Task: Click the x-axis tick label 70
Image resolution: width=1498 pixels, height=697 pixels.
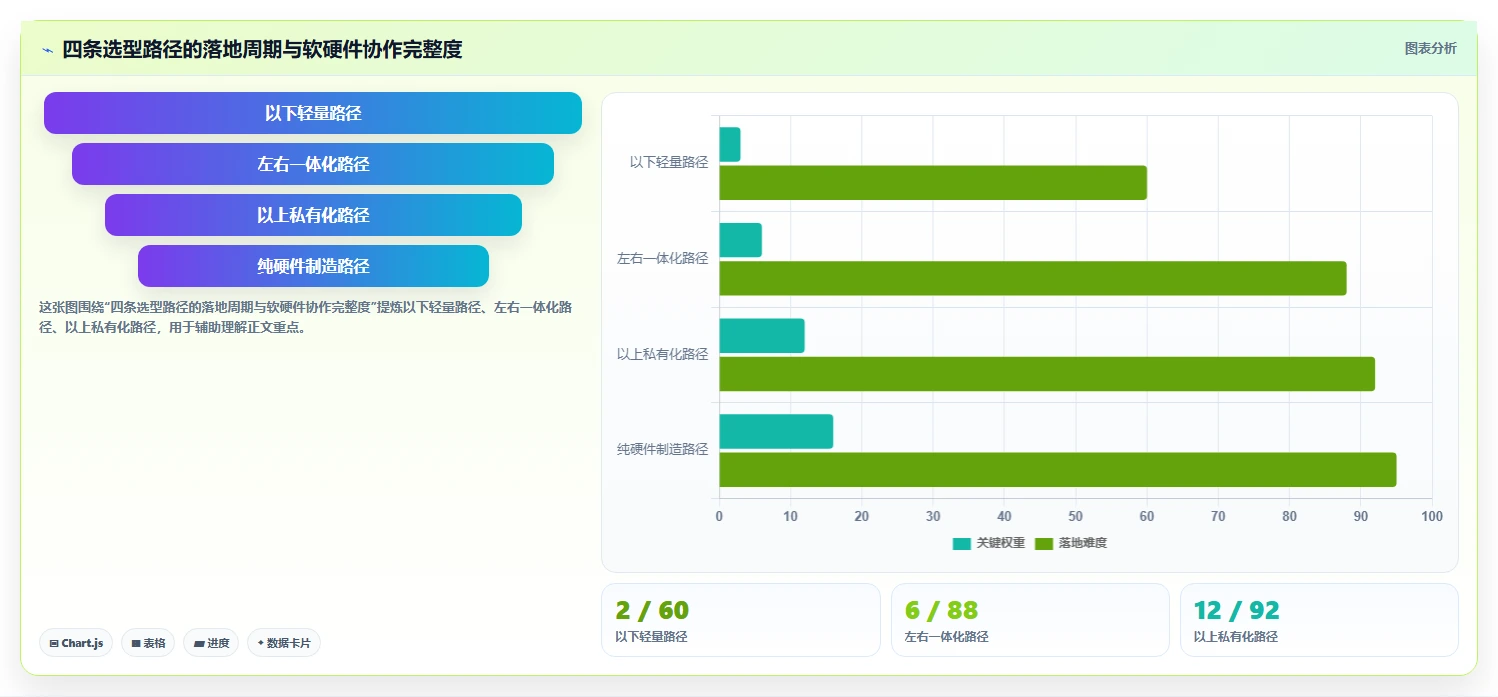Action: [1218, 516]
